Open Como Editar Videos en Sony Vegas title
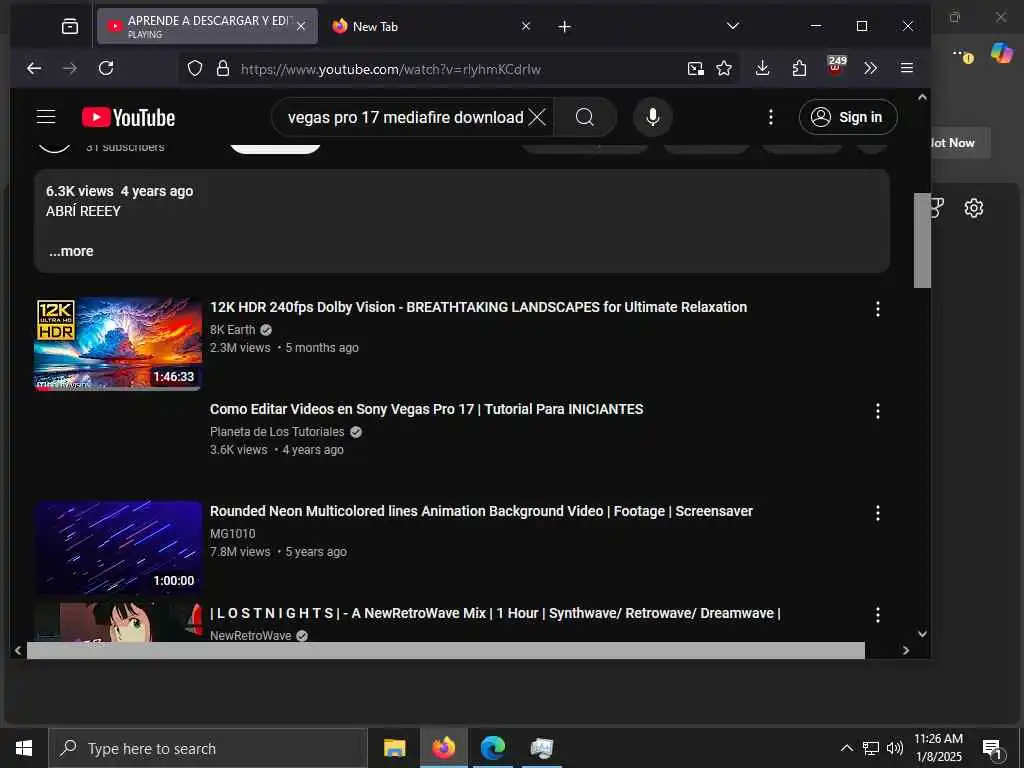 tap(426, 409)
